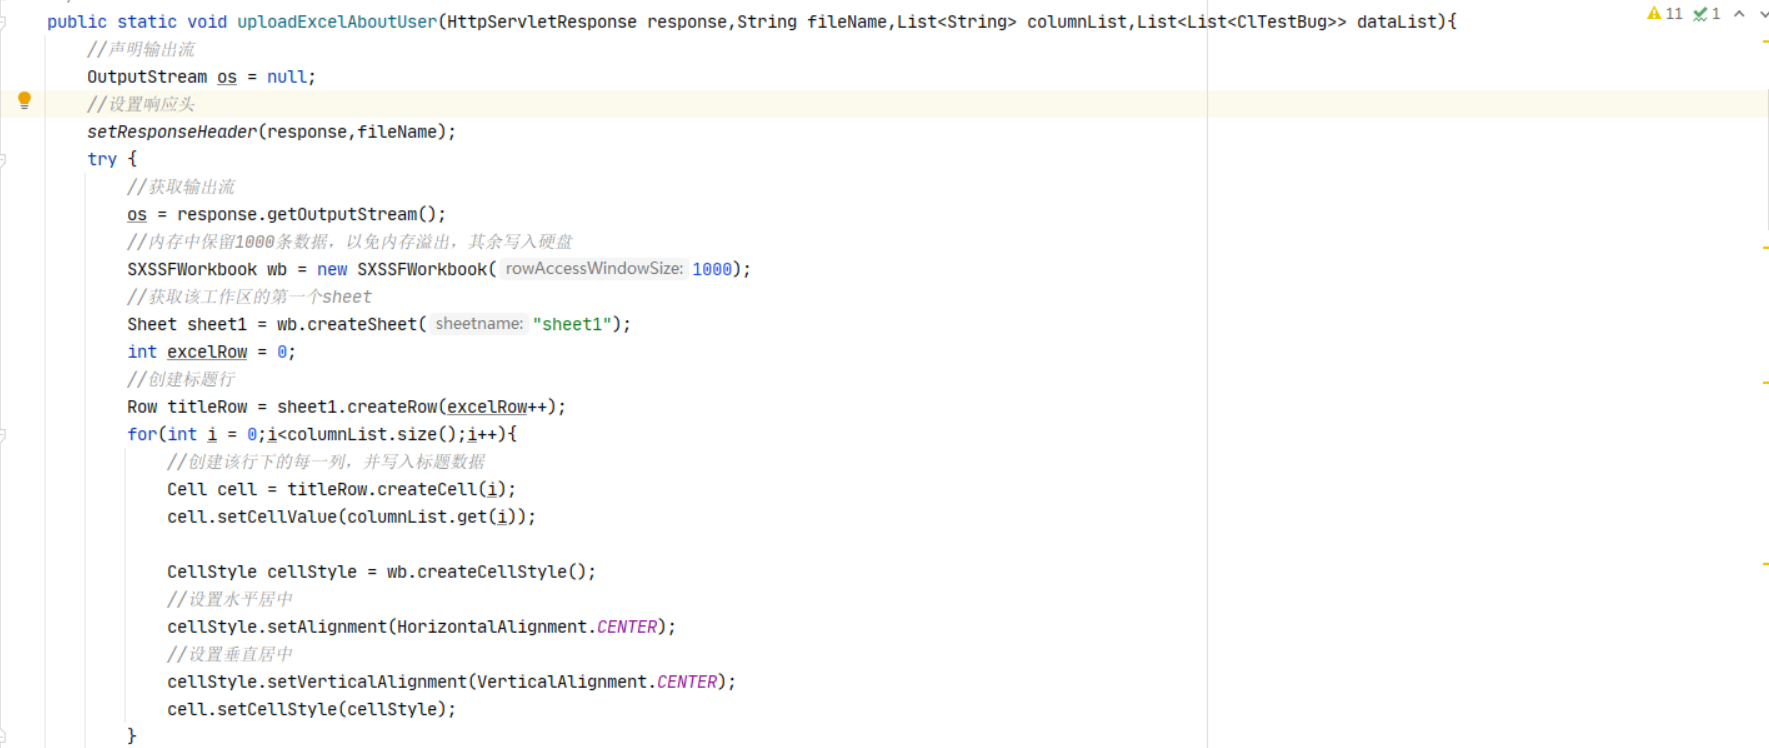Screen dimensions: 1769x748
Task: Click 'setCellValue' method call
Action: click(277, 517)
